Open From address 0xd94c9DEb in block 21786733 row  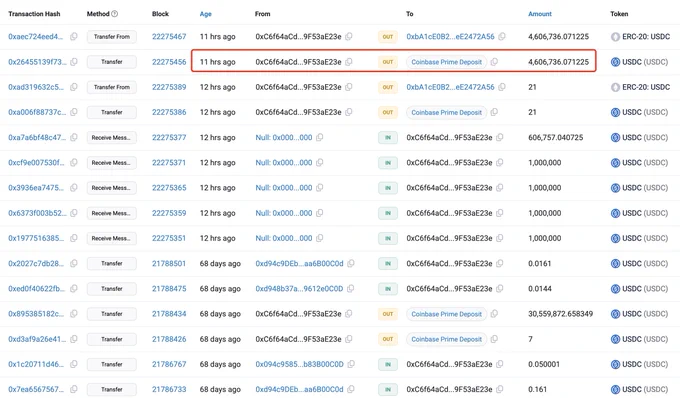click(299, 389)
